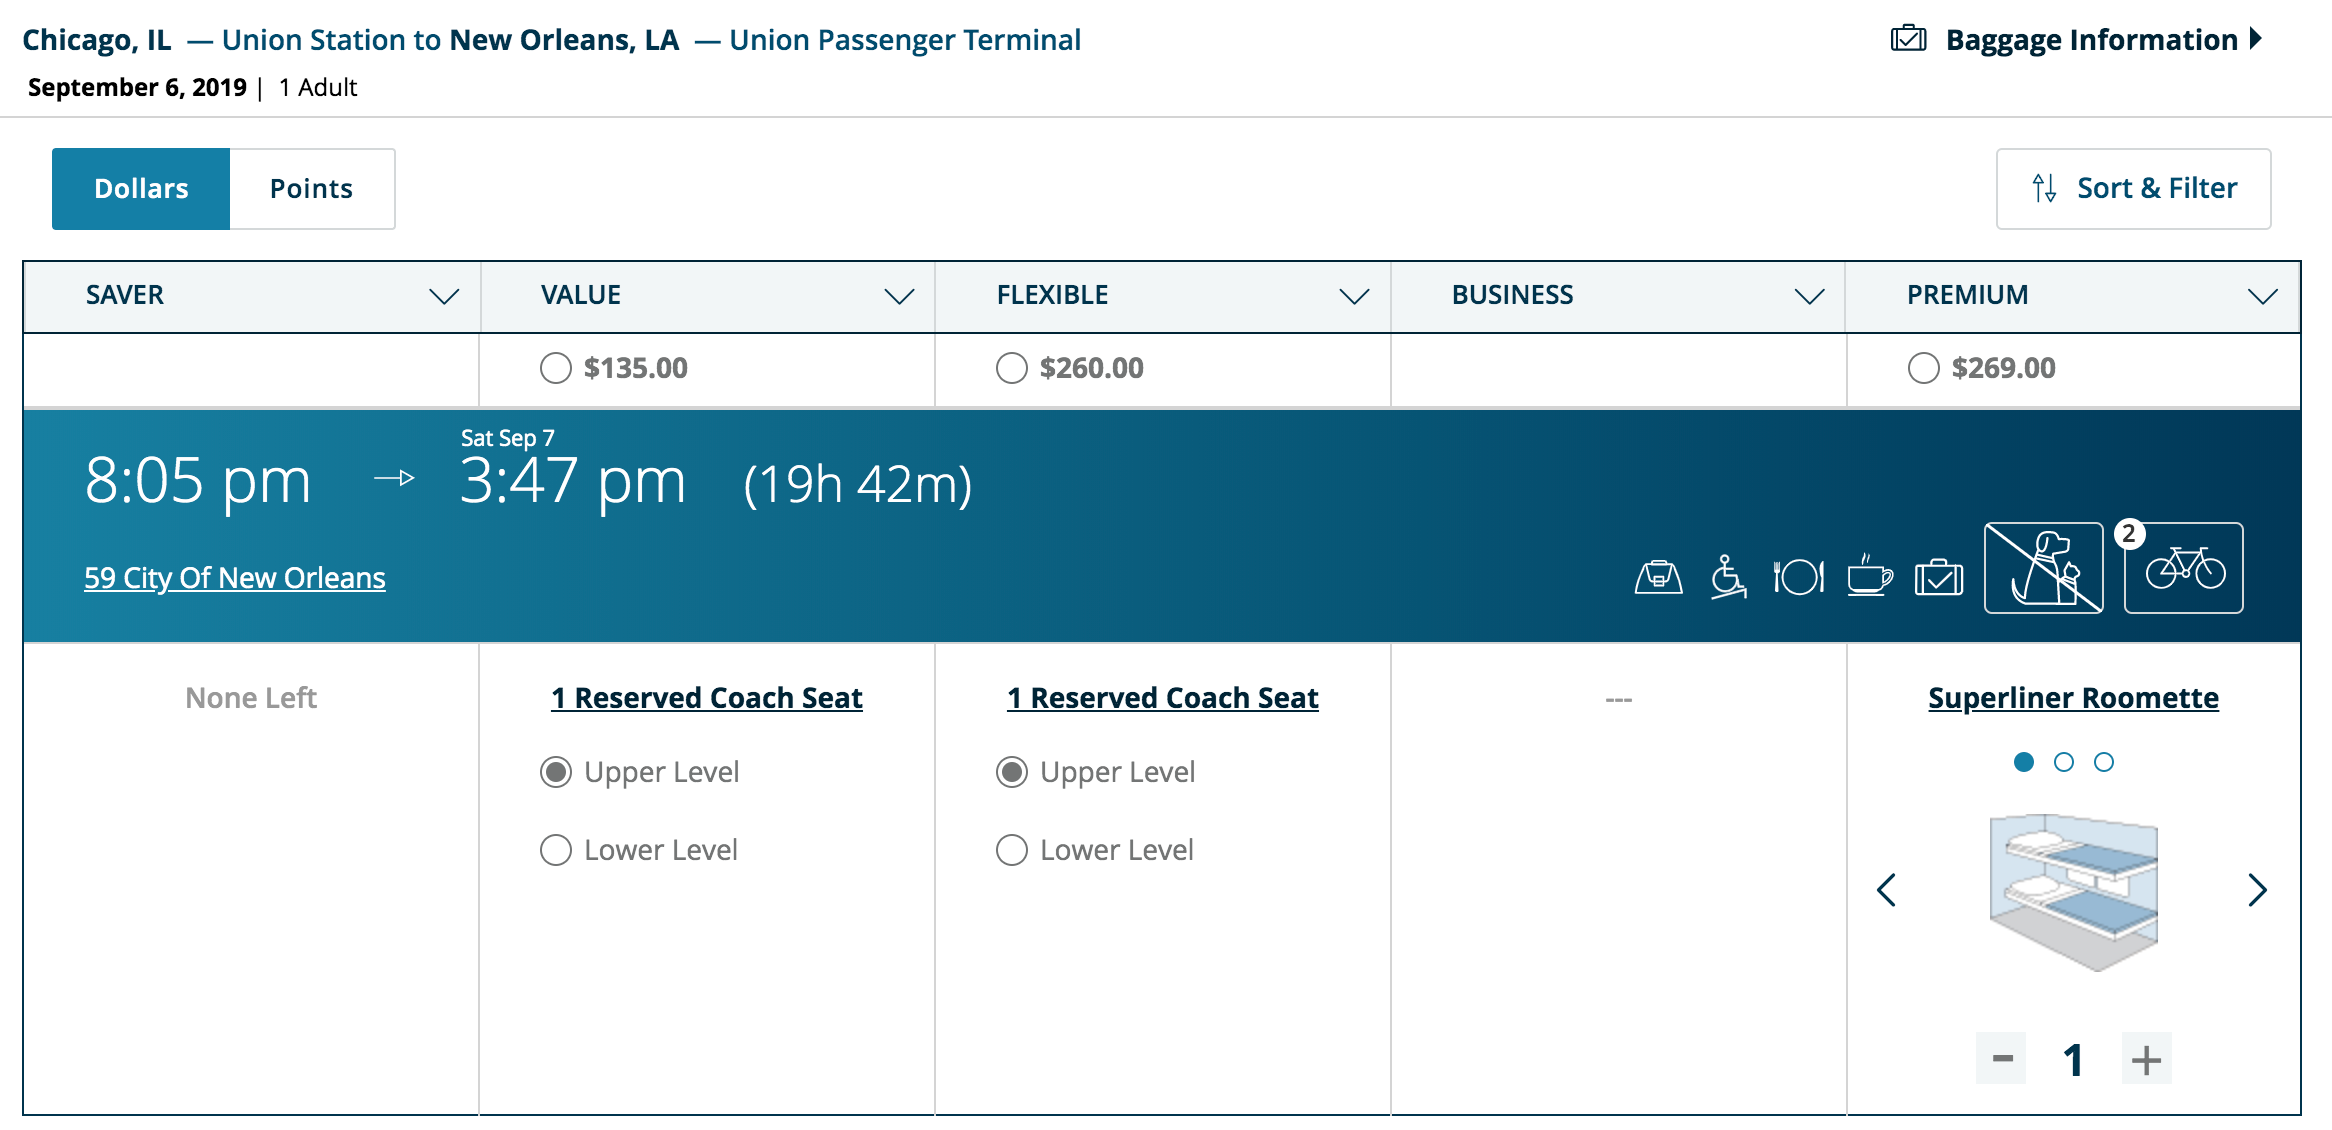Click the checked baggage amenity icon
The width and height of the screenshot is (2332, 1130).
pos(1939,577)
